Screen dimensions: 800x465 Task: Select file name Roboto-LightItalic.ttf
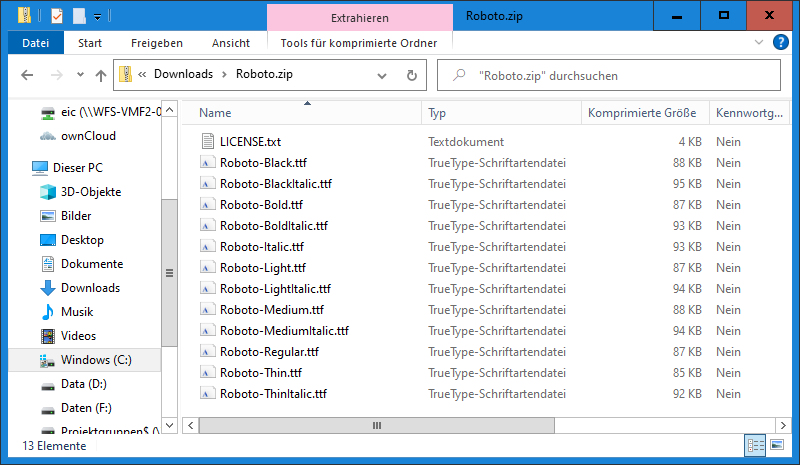[276, 289]
